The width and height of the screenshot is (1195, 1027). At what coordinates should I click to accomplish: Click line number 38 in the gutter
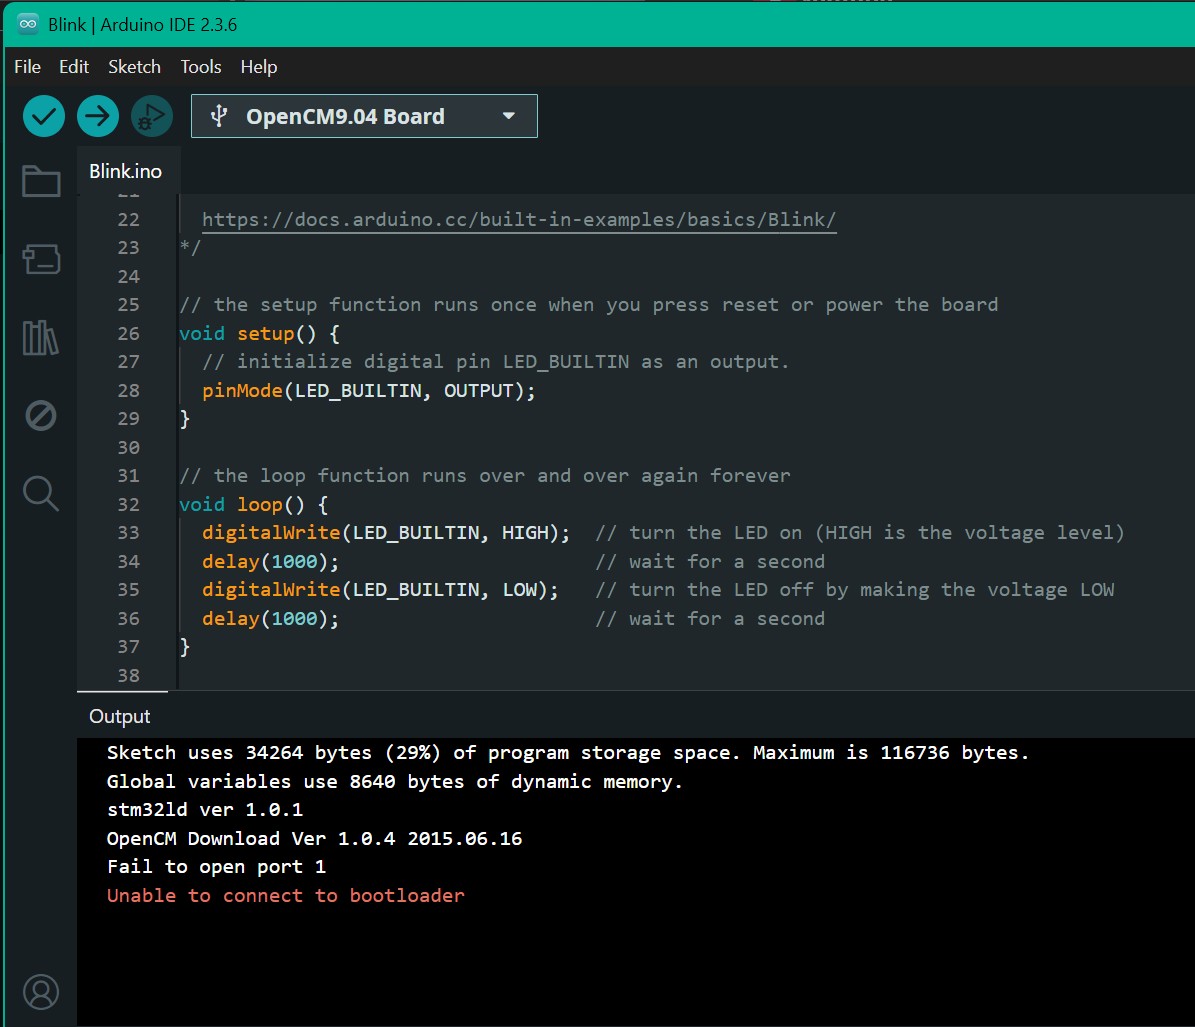(129, 676)
